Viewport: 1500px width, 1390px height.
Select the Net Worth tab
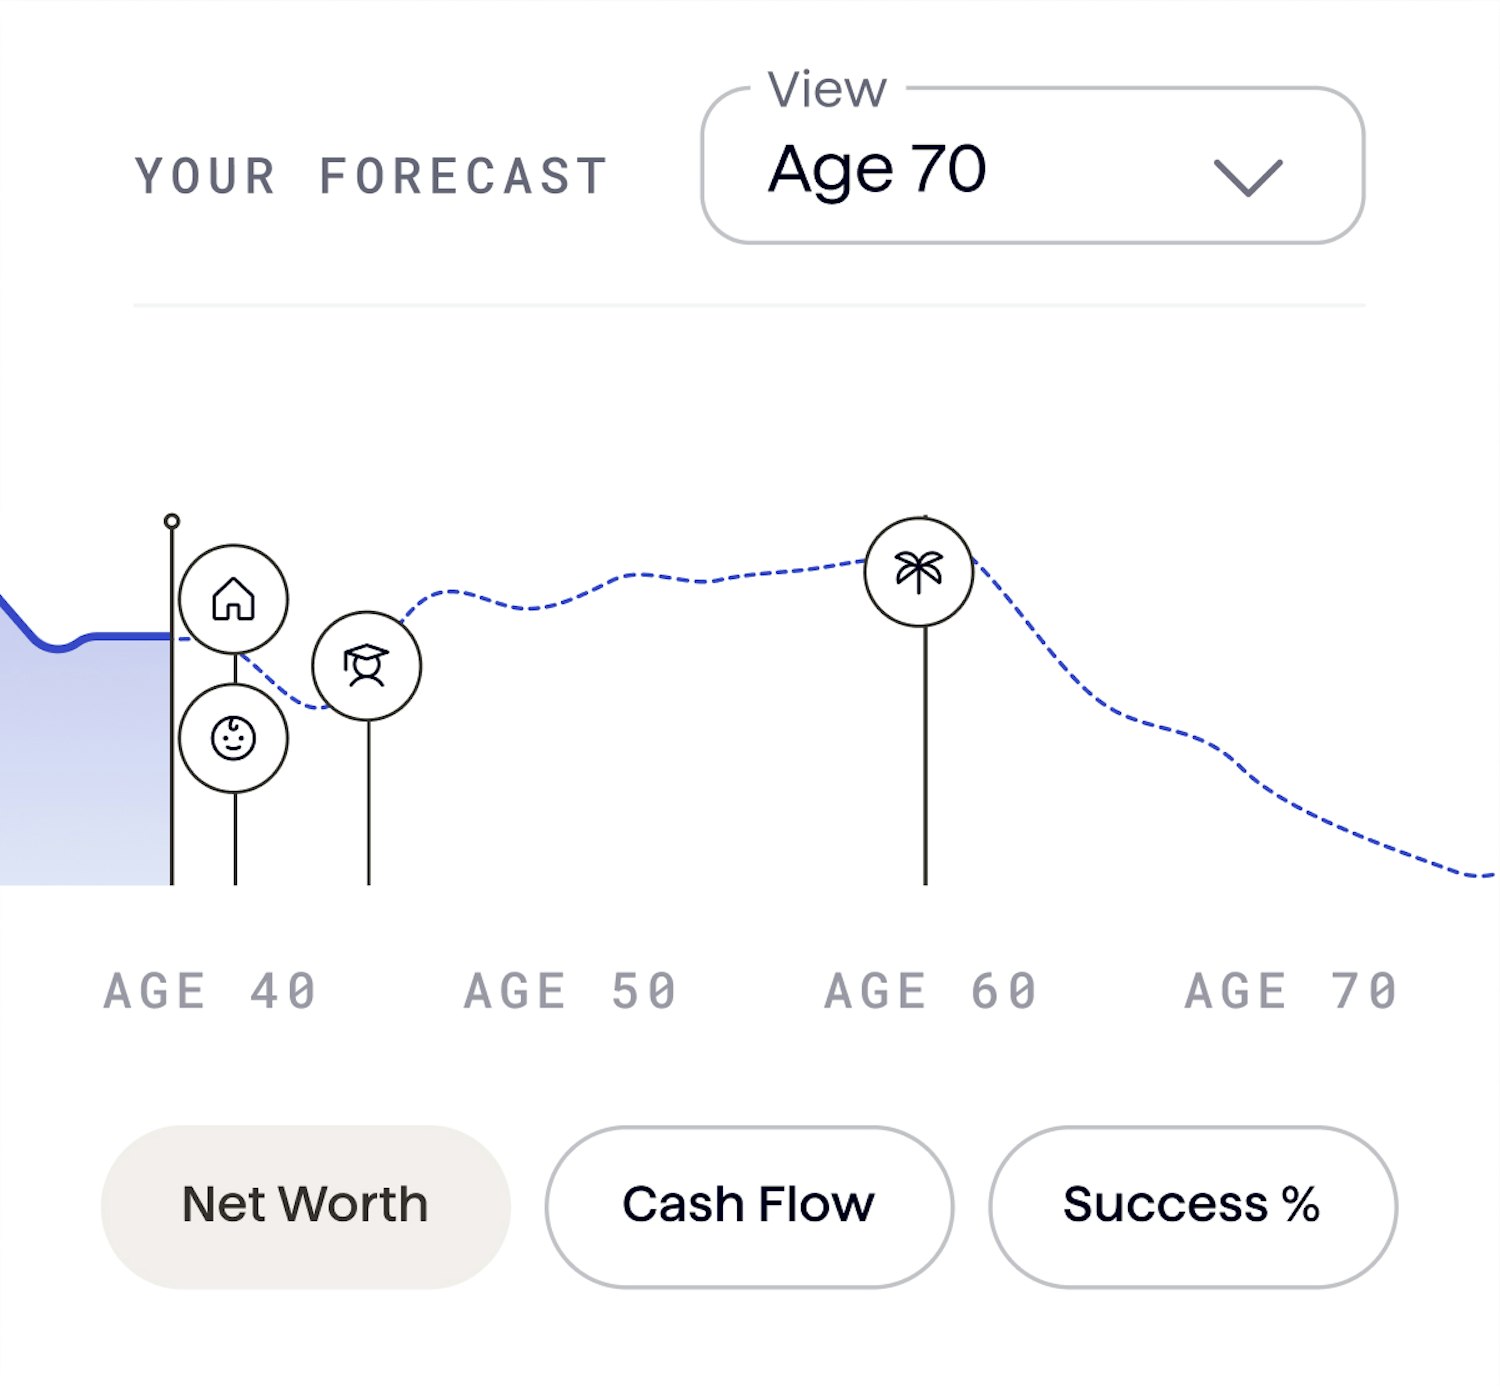coord(306,1206)
